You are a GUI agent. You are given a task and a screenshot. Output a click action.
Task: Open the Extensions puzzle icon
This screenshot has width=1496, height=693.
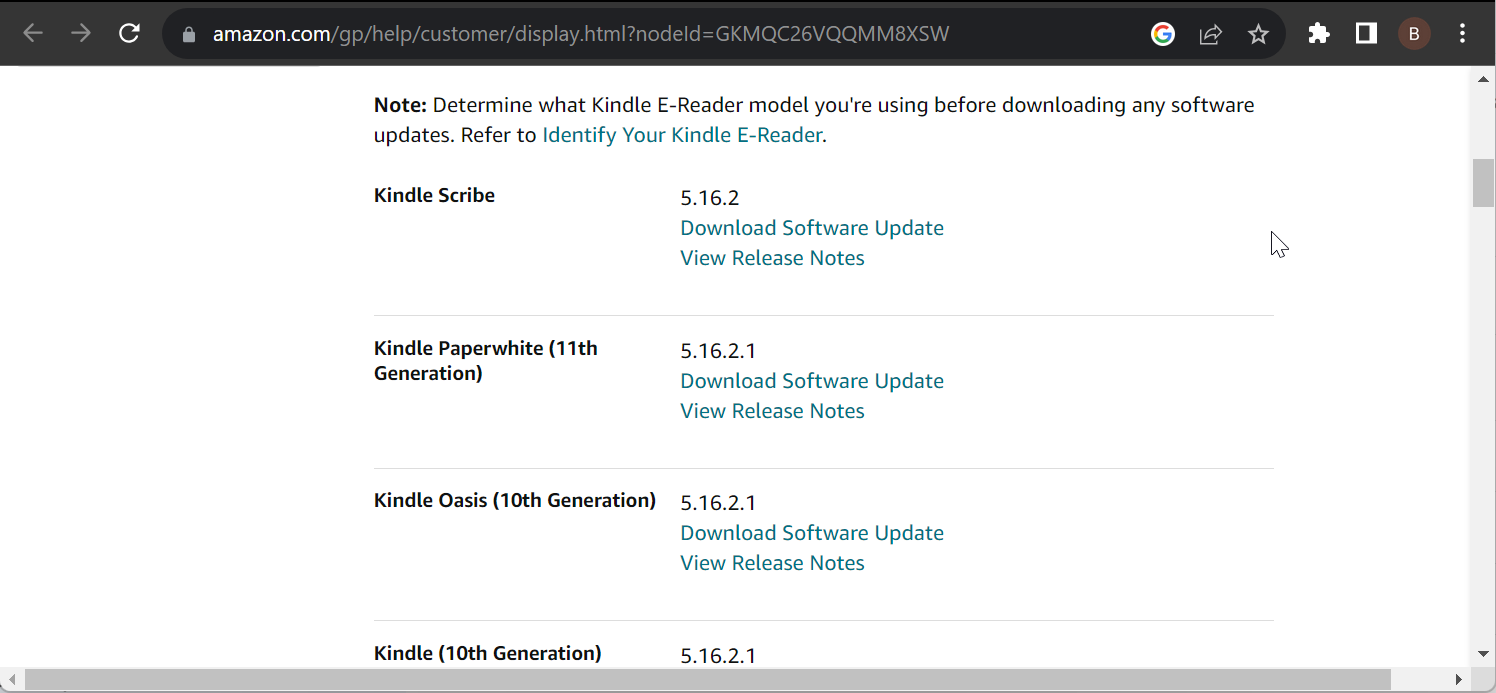(x=1319, y=34)
